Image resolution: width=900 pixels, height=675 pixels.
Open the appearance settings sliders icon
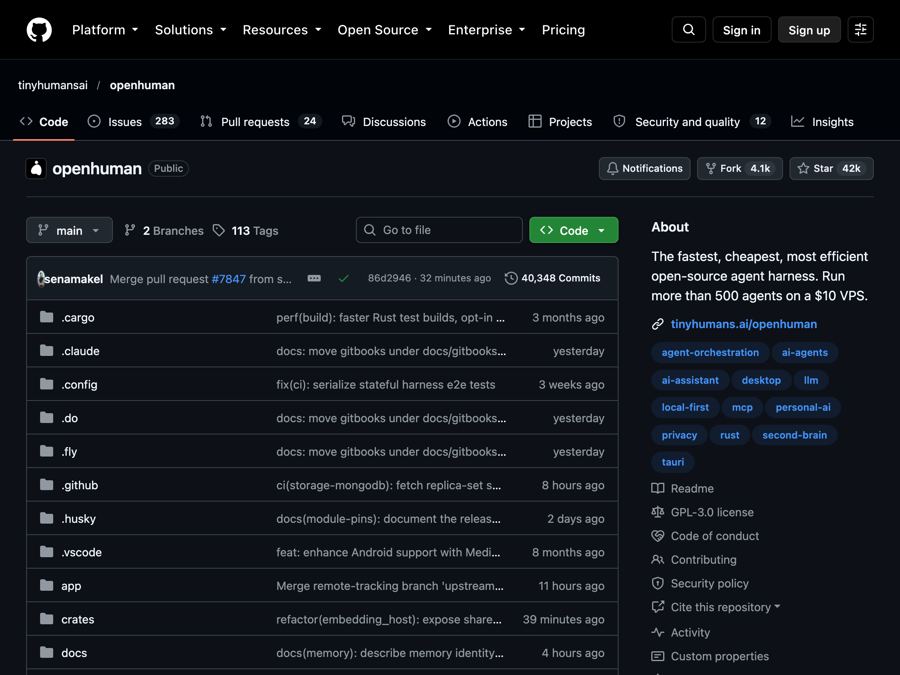[860, 30]
